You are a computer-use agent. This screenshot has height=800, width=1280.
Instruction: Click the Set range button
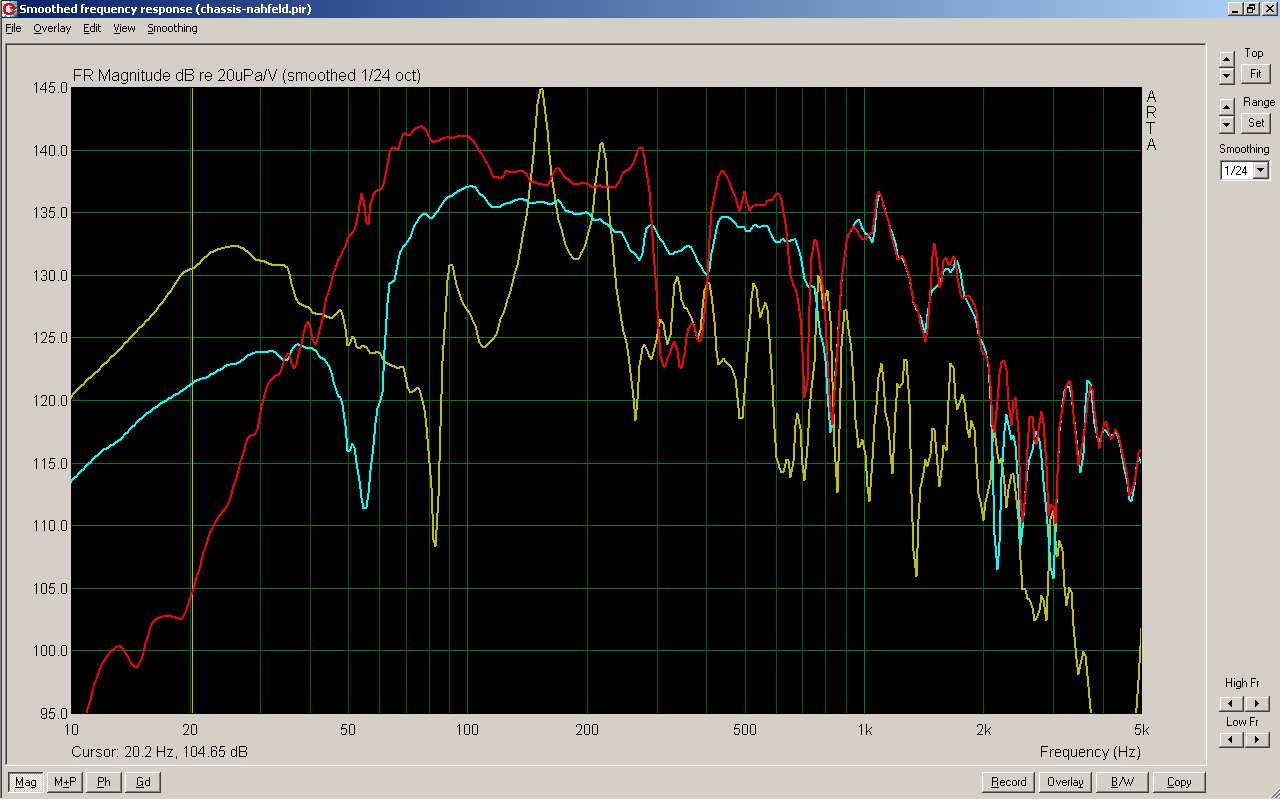[x=1255, y=123]
